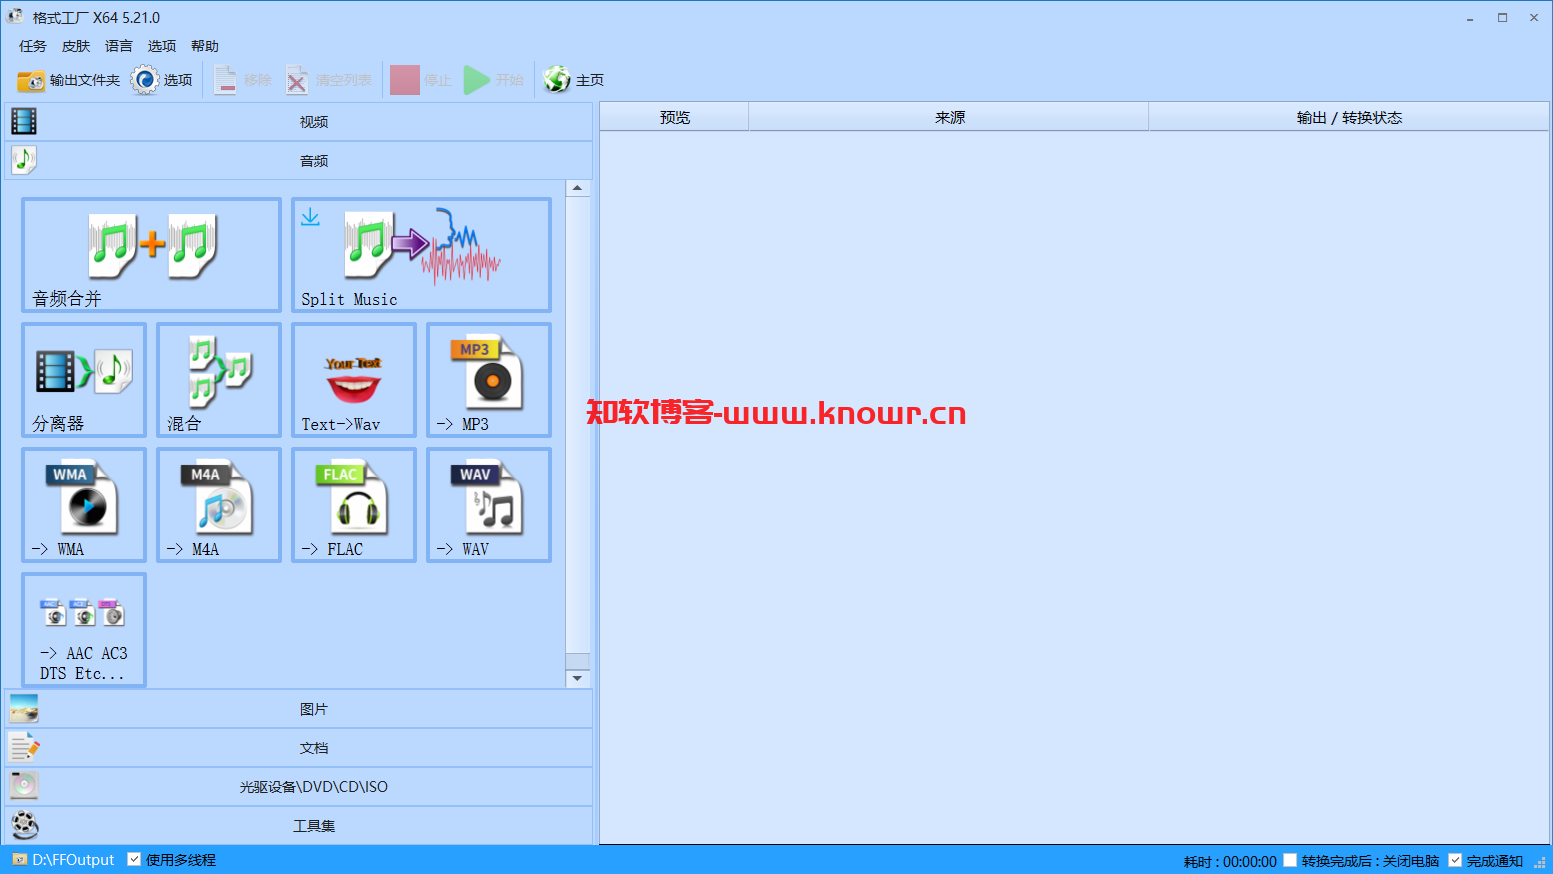Open the D:\FFOutput path link
The width and height of the screenshot is (1553, 874).
(73, 860)
